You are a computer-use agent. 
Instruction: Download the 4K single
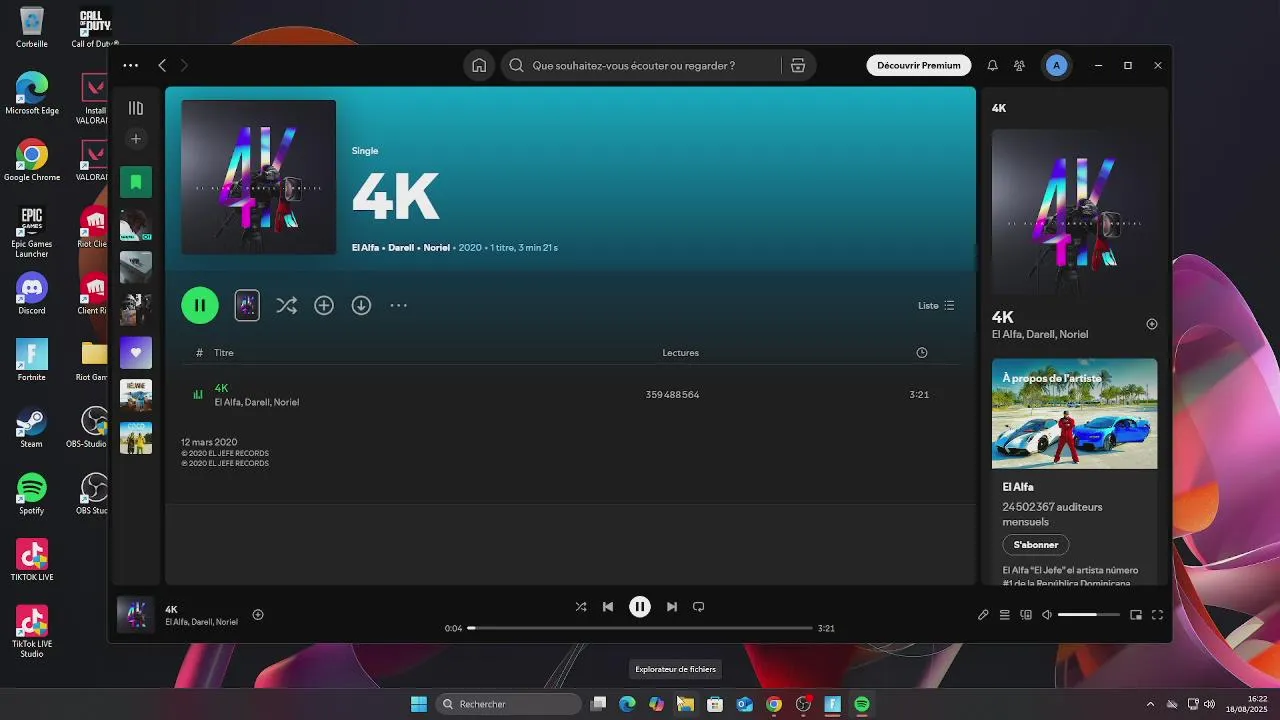[x=361, y=305]
